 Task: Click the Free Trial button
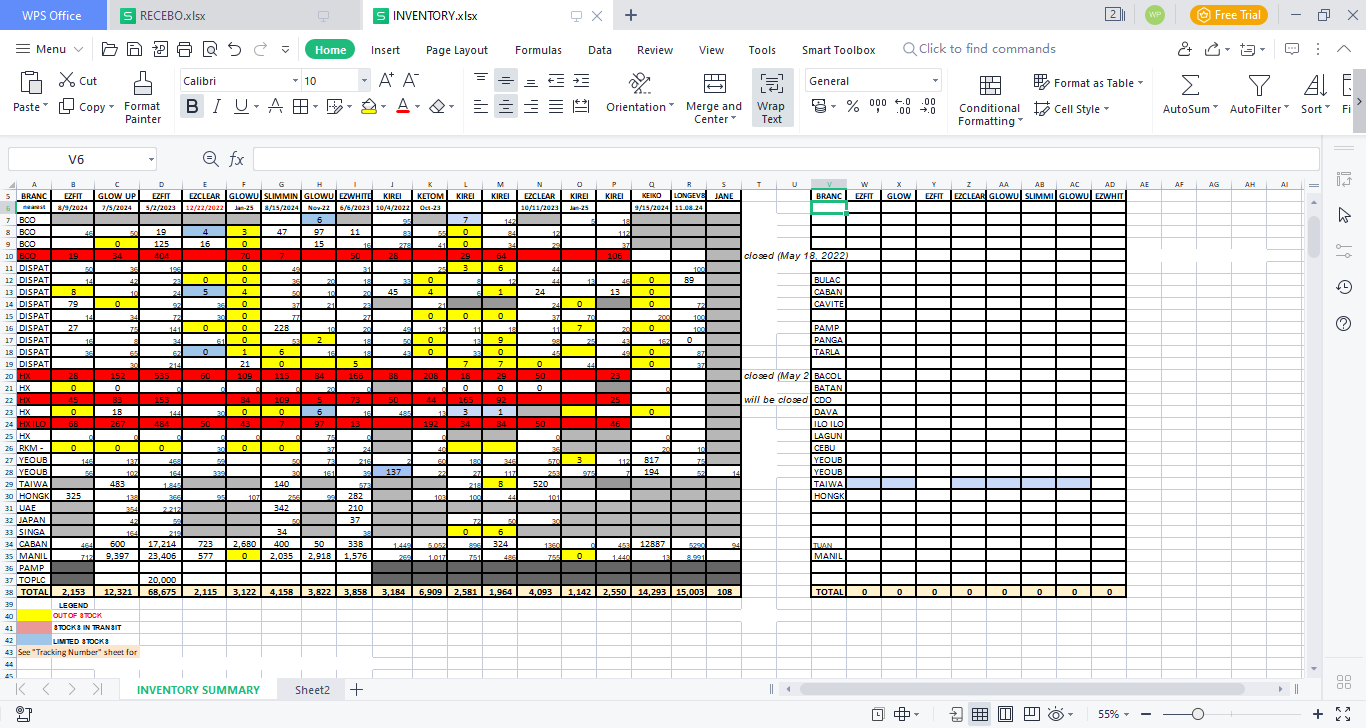(x=1229, y=15)
